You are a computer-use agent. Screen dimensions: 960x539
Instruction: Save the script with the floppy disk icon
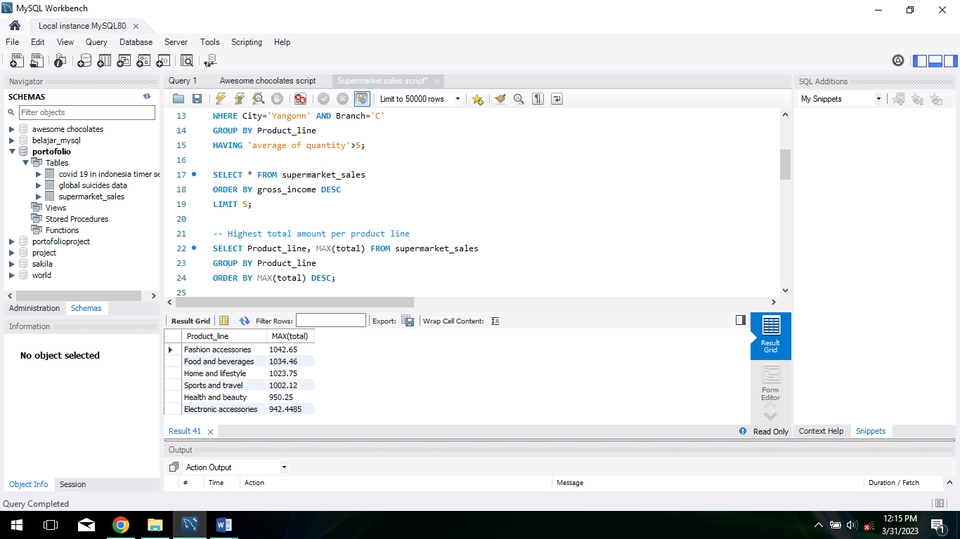pos(197,99)
